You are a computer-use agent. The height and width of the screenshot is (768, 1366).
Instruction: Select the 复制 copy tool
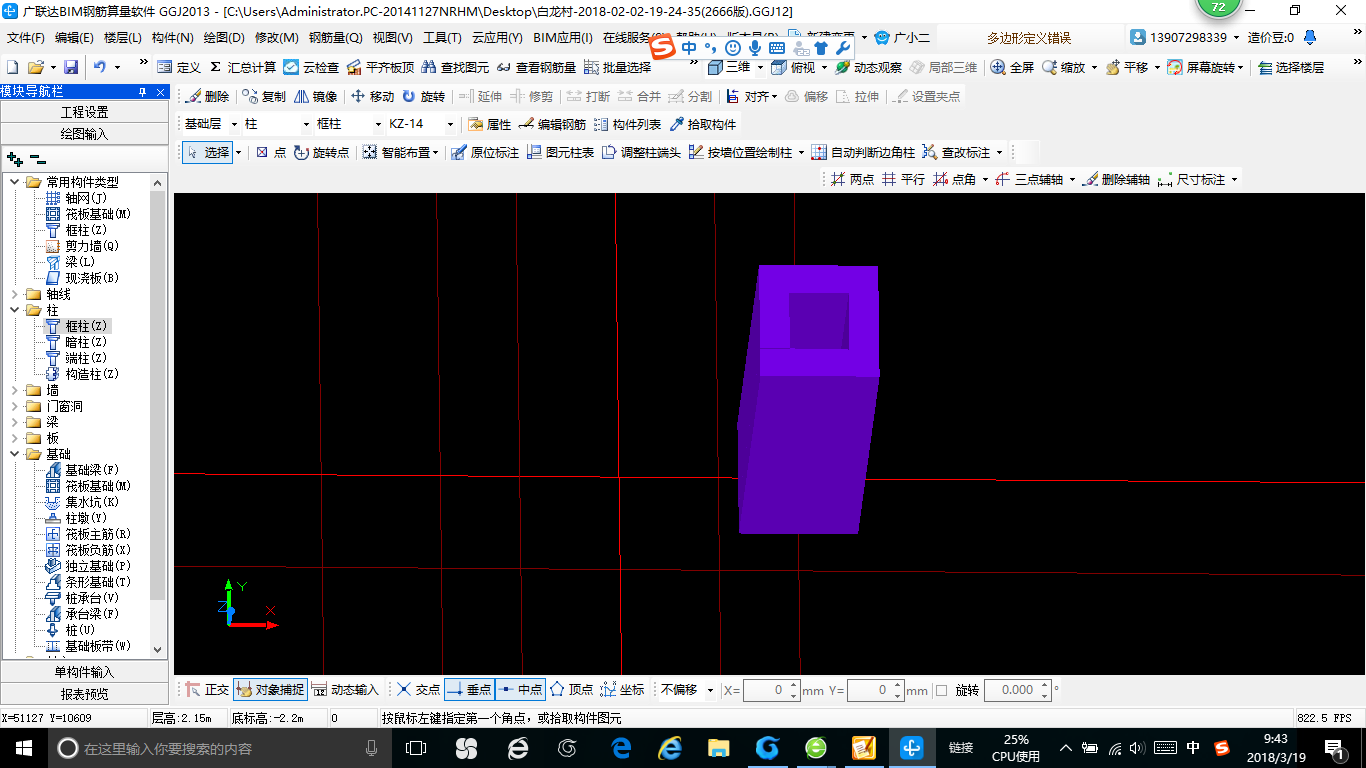pyautogui.click(x=264, y=96)
